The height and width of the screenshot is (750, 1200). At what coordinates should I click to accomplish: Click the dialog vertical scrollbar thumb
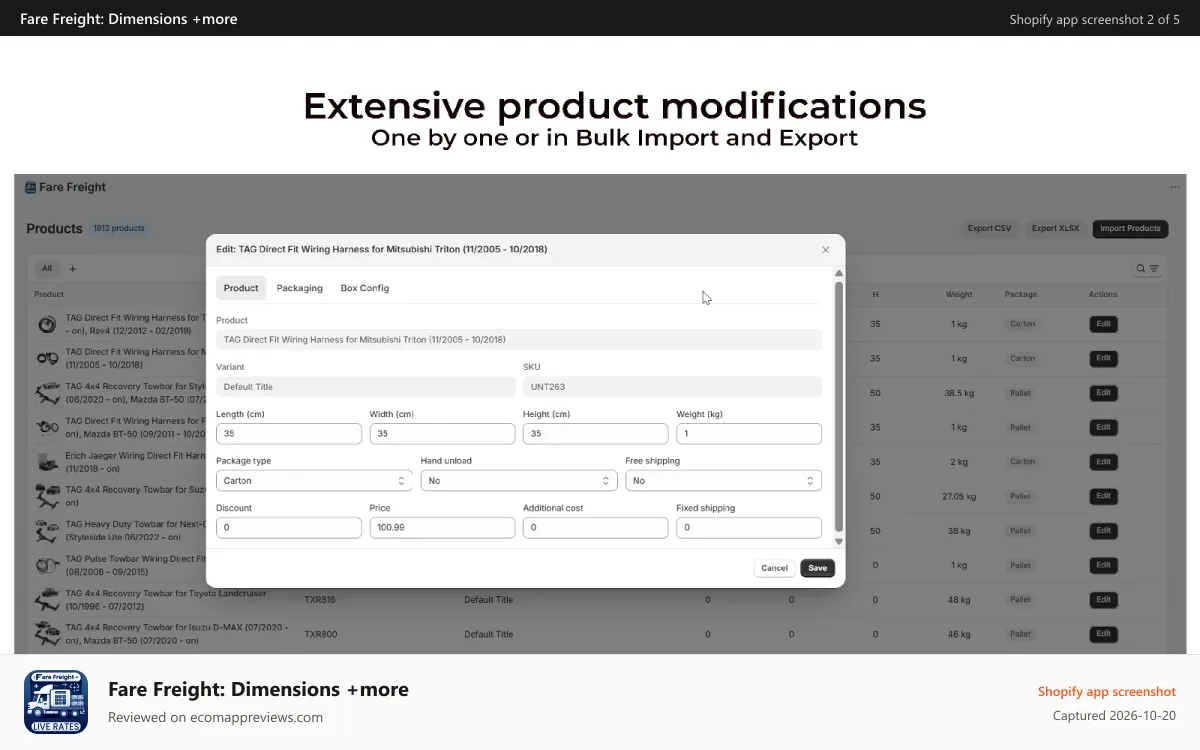[x=839, y=406]
